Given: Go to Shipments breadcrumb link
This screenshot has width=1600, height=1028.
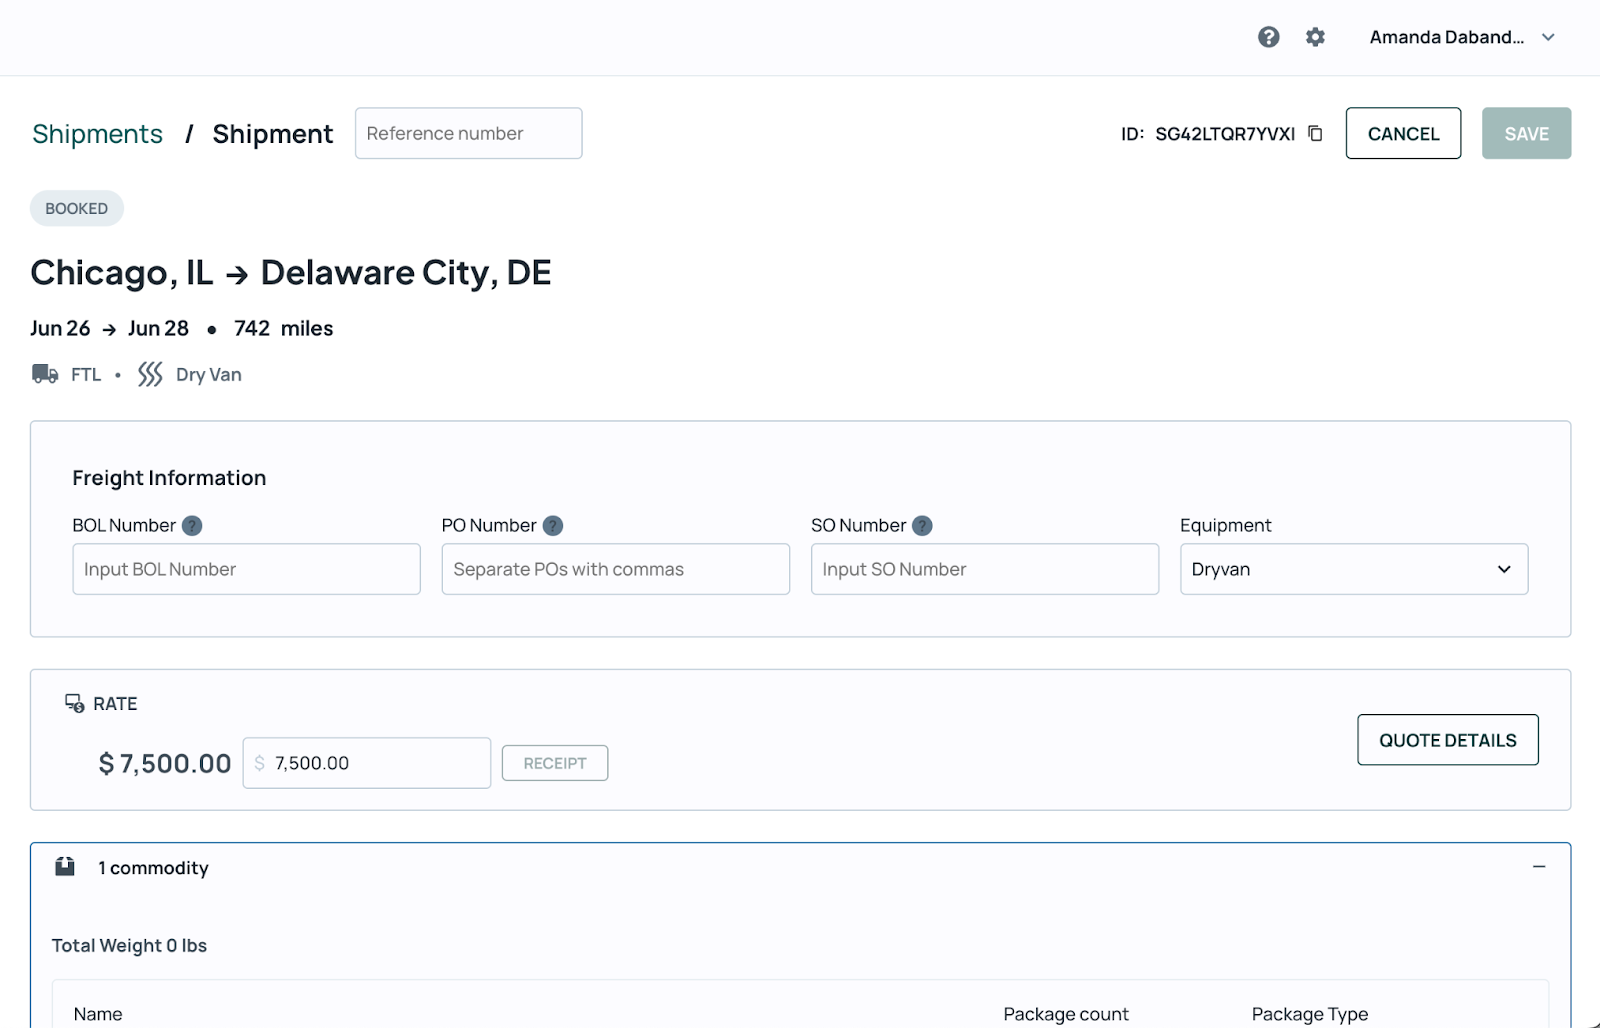Looking at the screenshot, I should [x=97, y=134].
